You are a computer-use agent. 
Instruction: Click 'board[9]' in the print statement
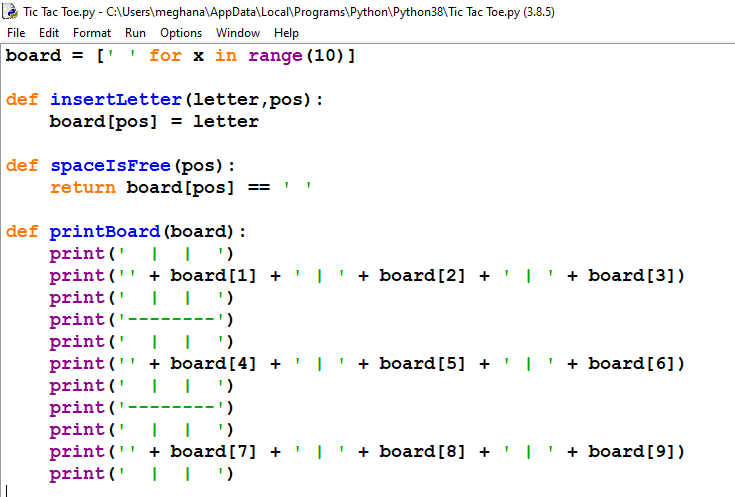[631, 452]
